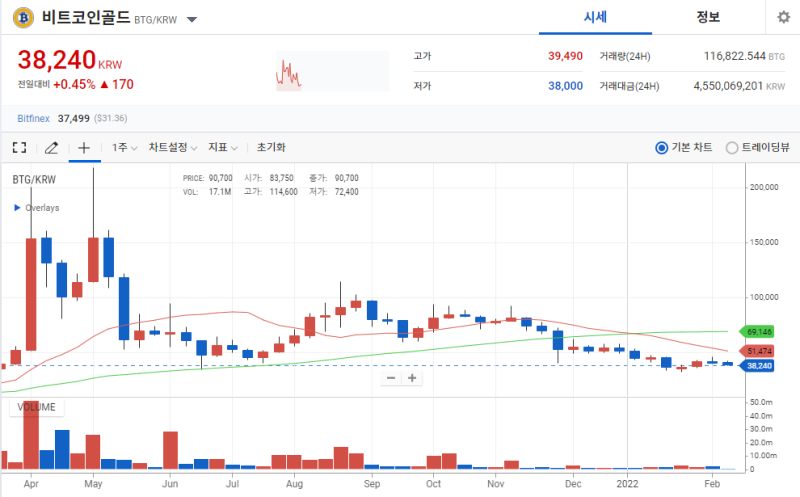
Task: Click the Feb time axis label
Action: (x=712, y=484)
